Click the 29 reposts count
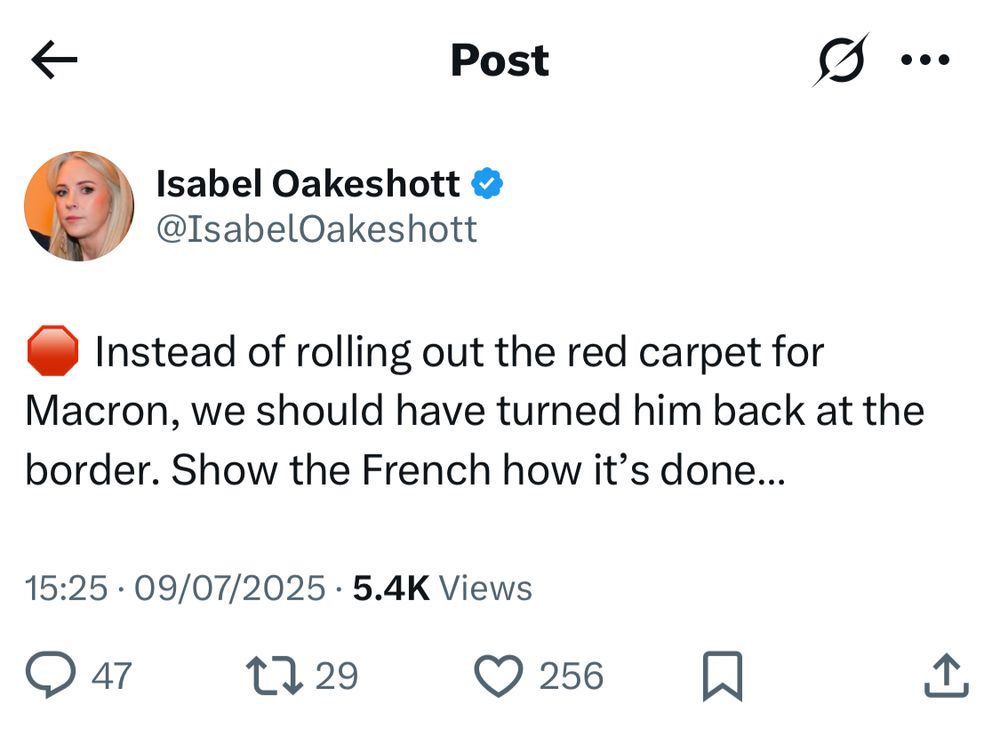Screen dimensions: 1000x754 (x=337, y=676)
